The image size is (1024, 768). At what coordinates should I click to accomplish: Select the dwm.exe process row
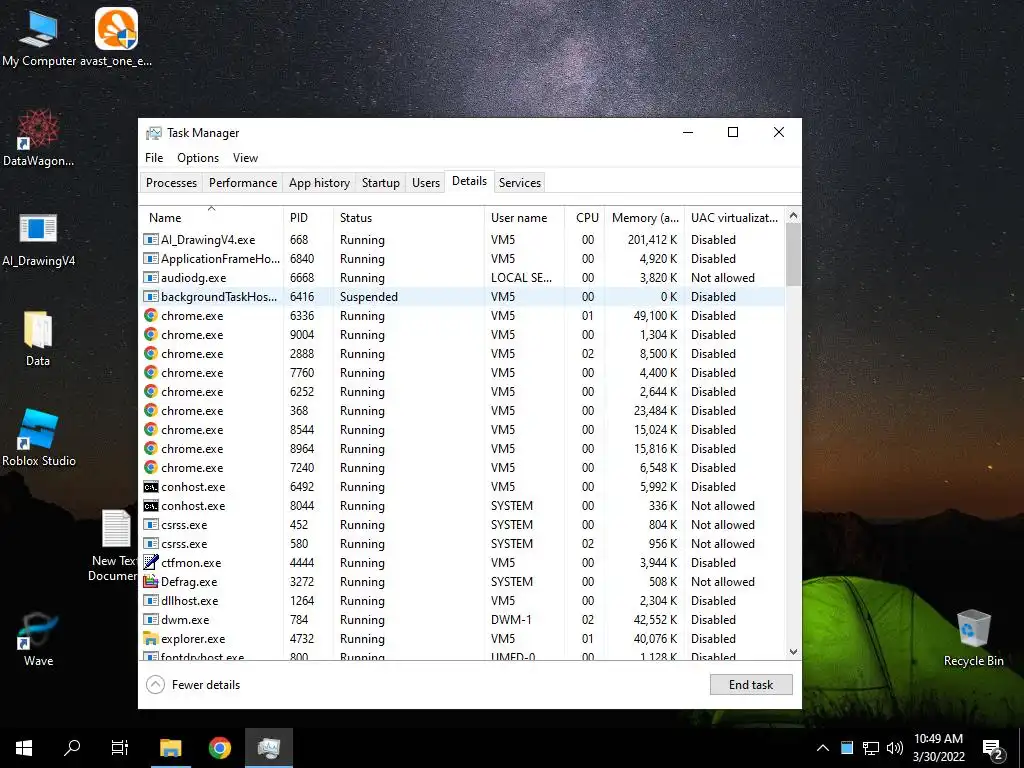pos(462,619)
